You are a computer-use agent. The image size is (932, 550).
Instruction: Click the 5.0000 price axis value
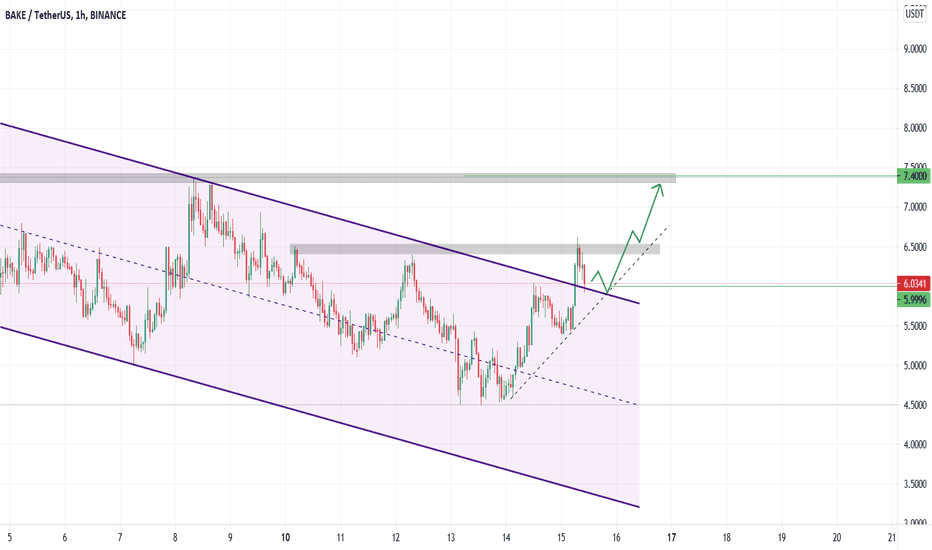915,366
